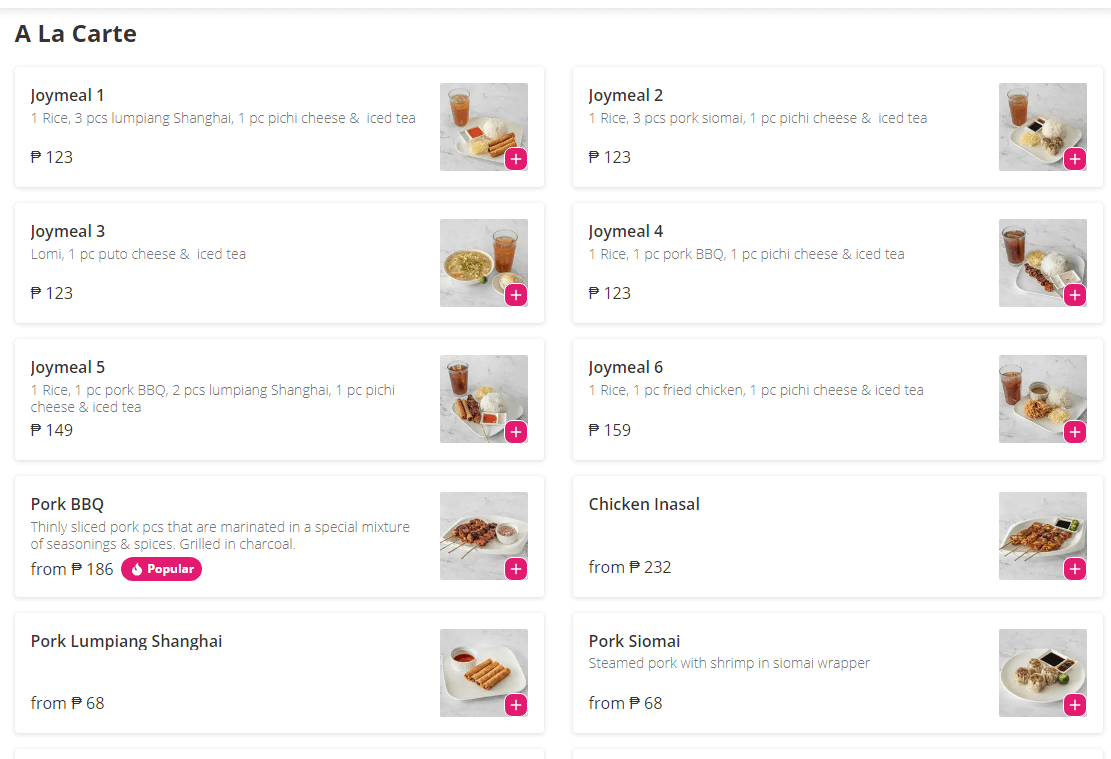This screenshot has height=759, width=1111.
Task: Click the add icon on Joymeal 4
Action: click(1076, 295)
